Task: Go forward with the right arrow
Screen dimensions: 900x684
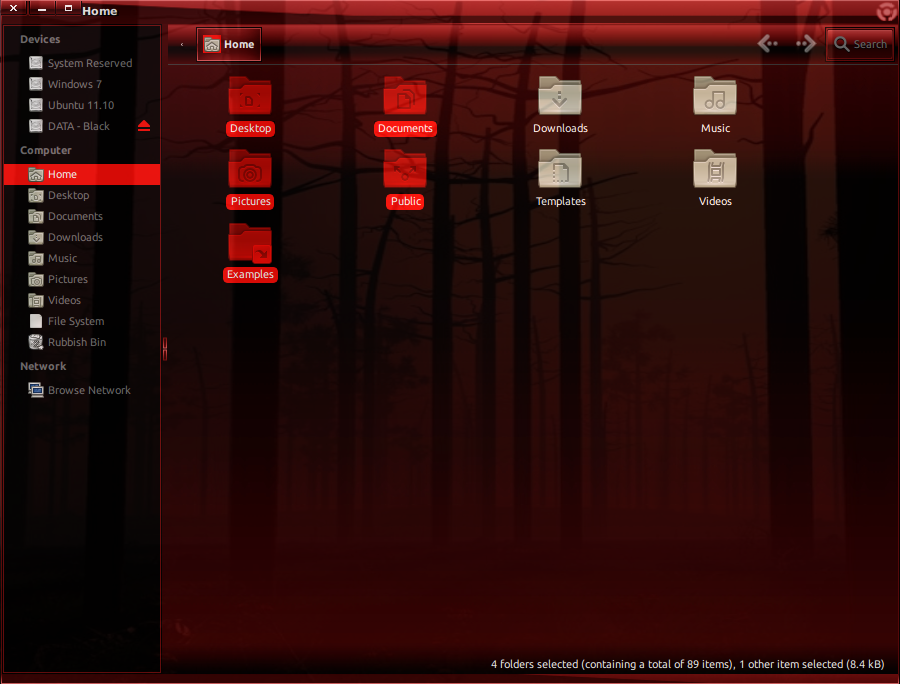Action: (x=806, y=44)
